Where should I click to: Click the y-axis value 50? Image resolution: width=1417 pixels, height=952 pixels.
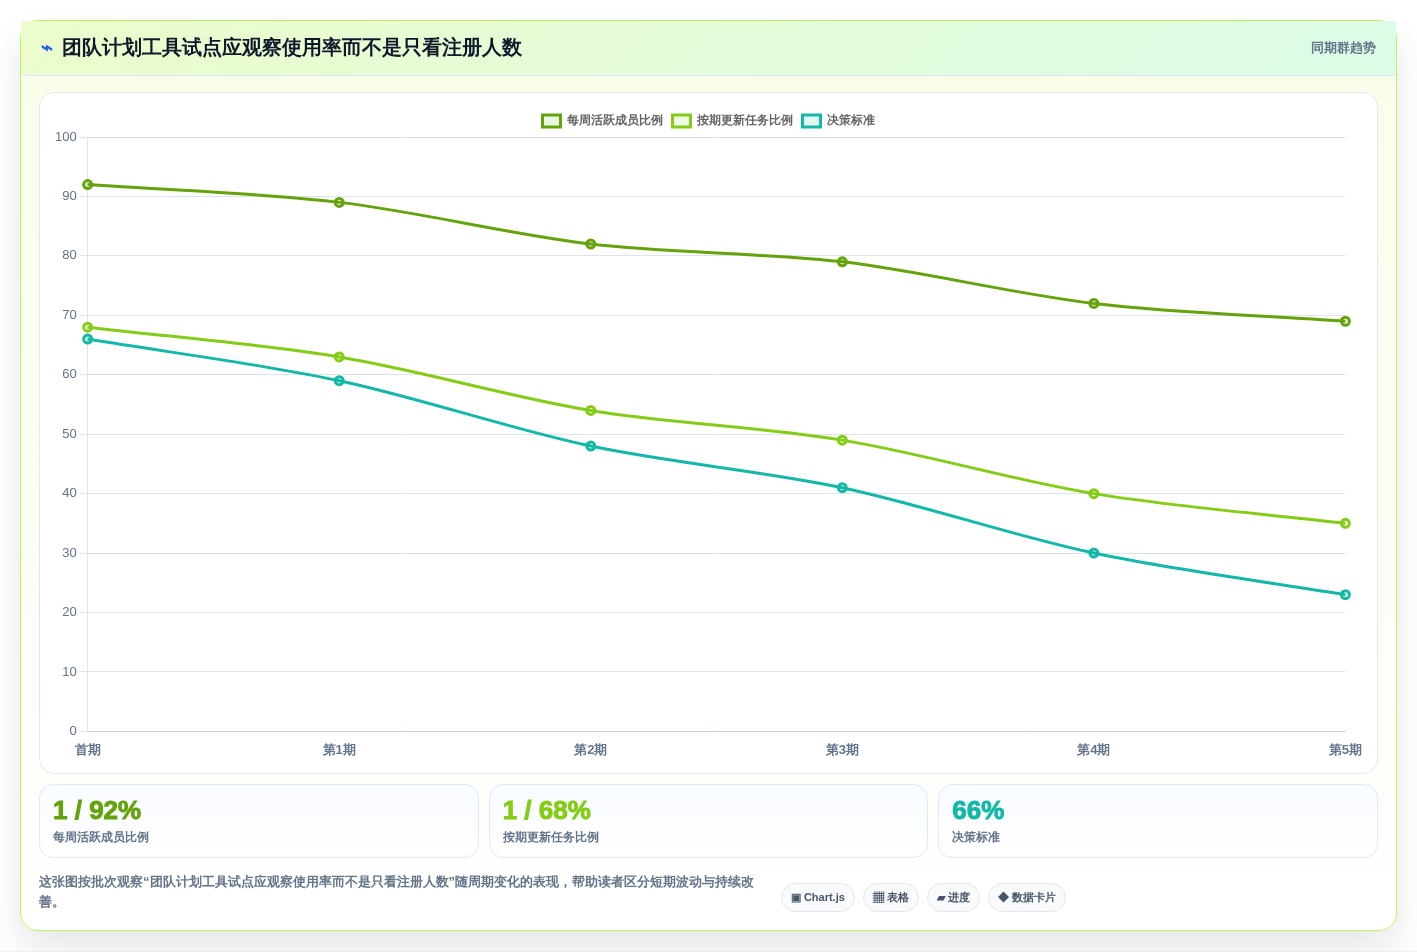pyautogui.click(x=69, y=434)
